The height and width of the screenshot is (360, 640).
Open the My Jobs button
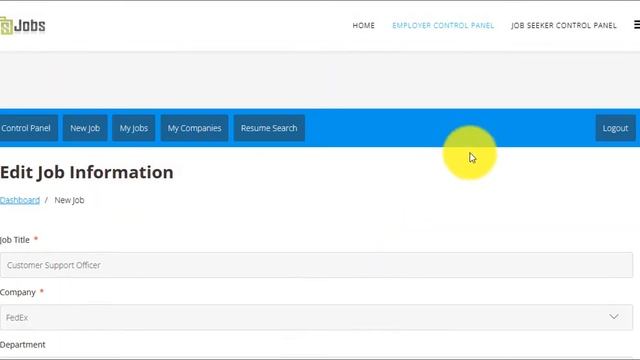(x=133, y=128)
